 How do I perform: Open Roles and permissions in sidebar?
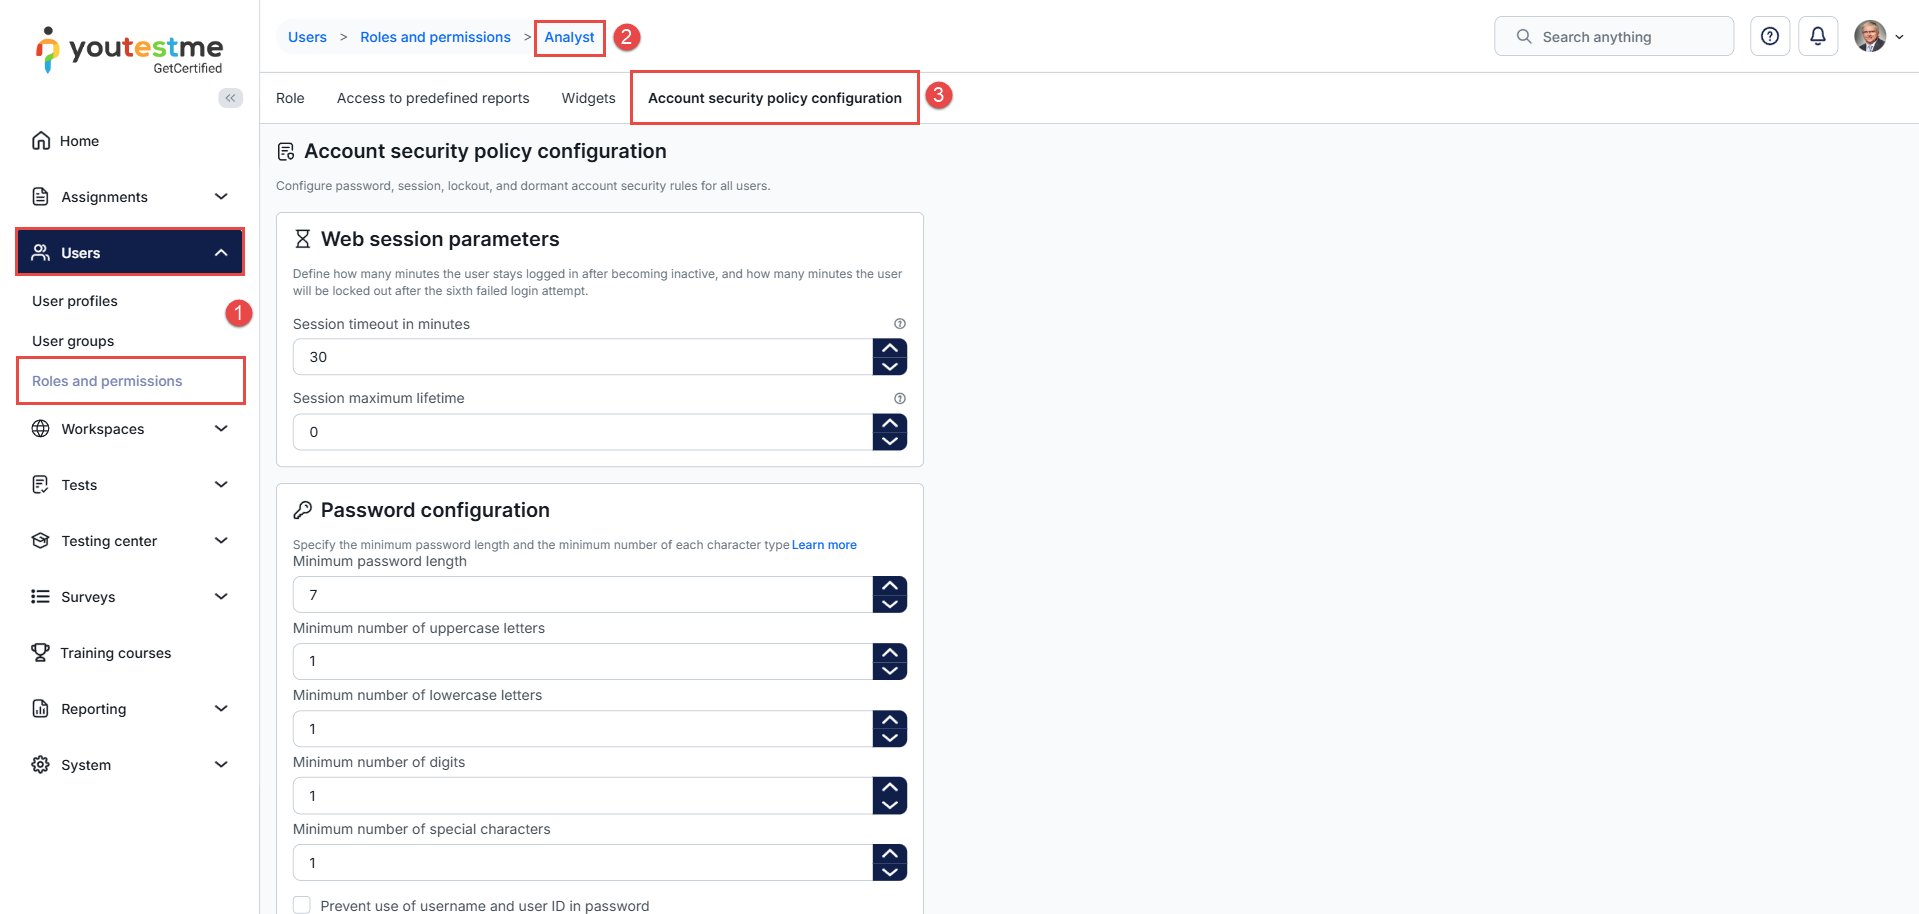pyautogui.click(x=107, y=381)
